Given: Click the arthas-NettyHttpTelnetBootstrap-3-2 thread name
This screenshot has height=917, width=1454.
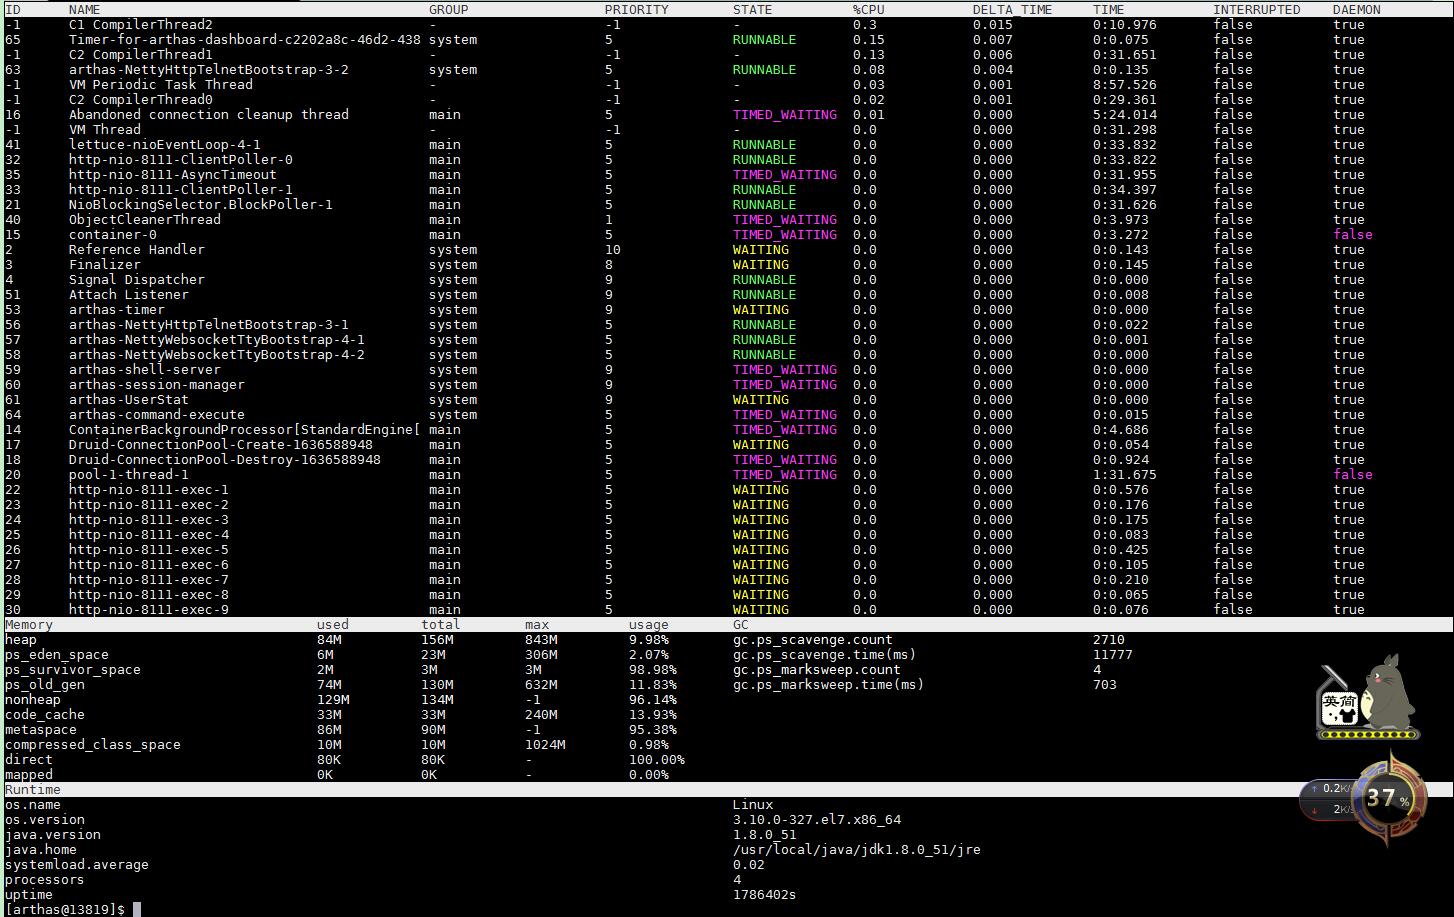Looking at the screenshot, I should (x=209, y=69).
